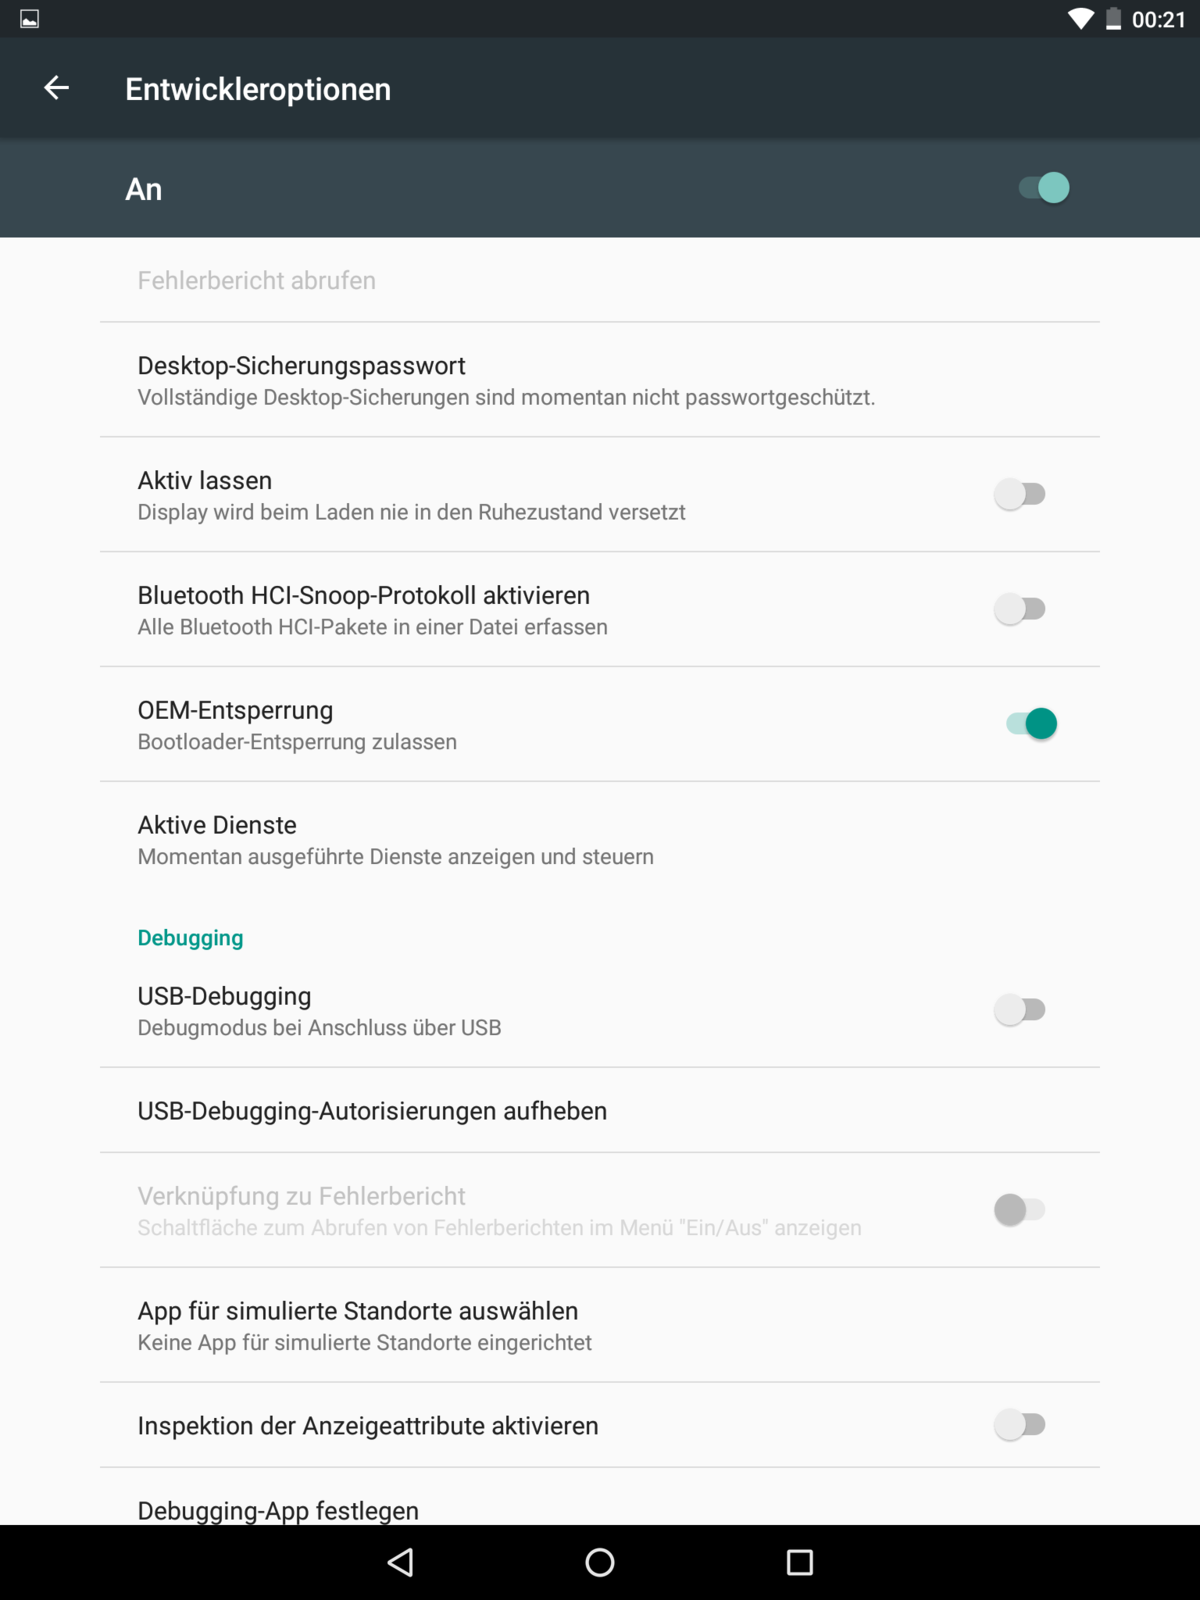Toggle Inspektion der Anzeigeattribute switch
The height and width of the screenshot is (1600, 1200).
click(1019, 1425)
